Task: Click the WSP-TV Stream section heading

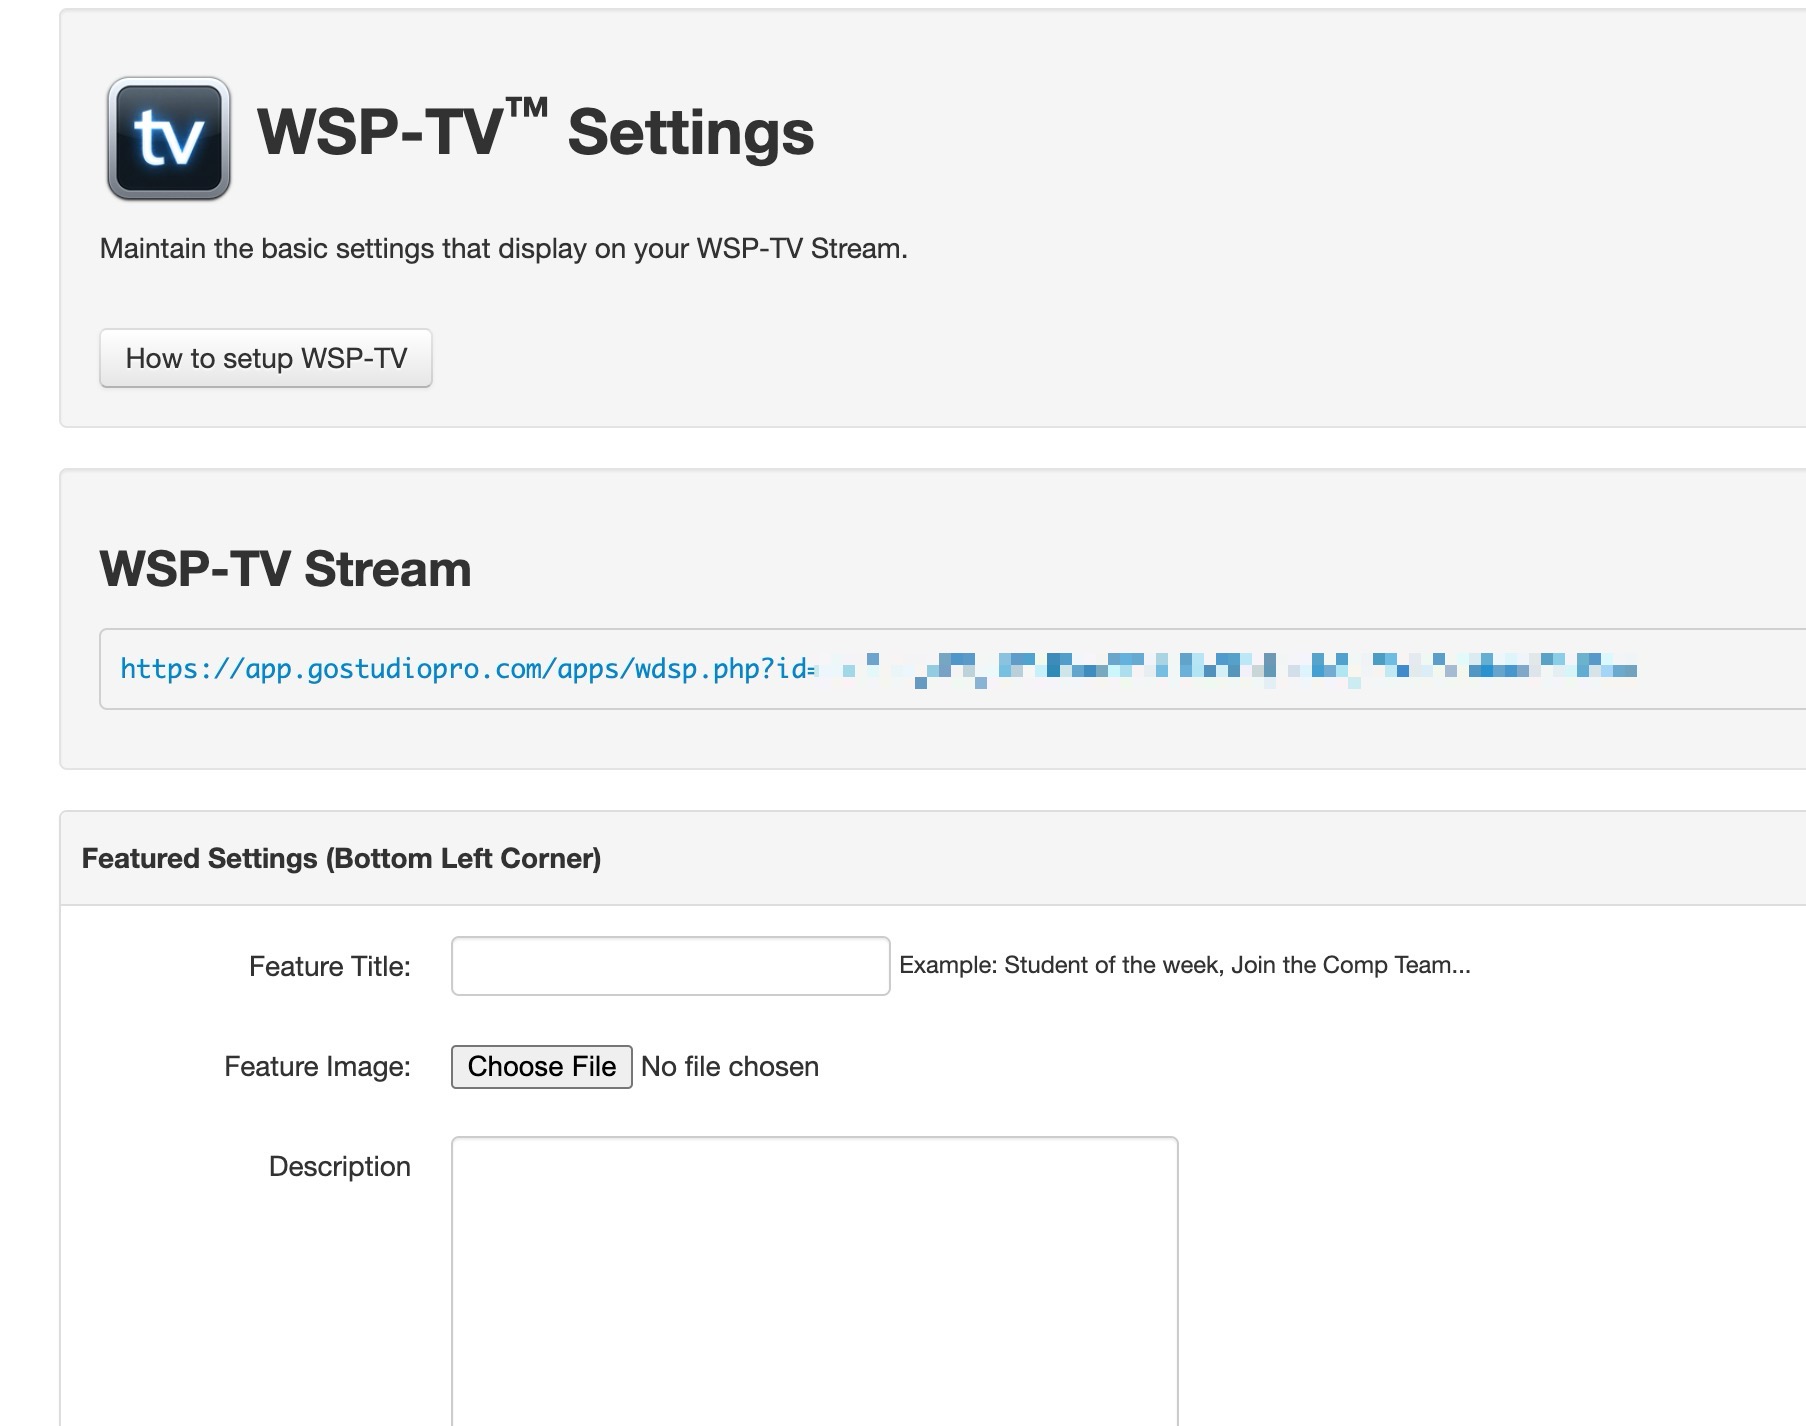Action: pos(285,569)
